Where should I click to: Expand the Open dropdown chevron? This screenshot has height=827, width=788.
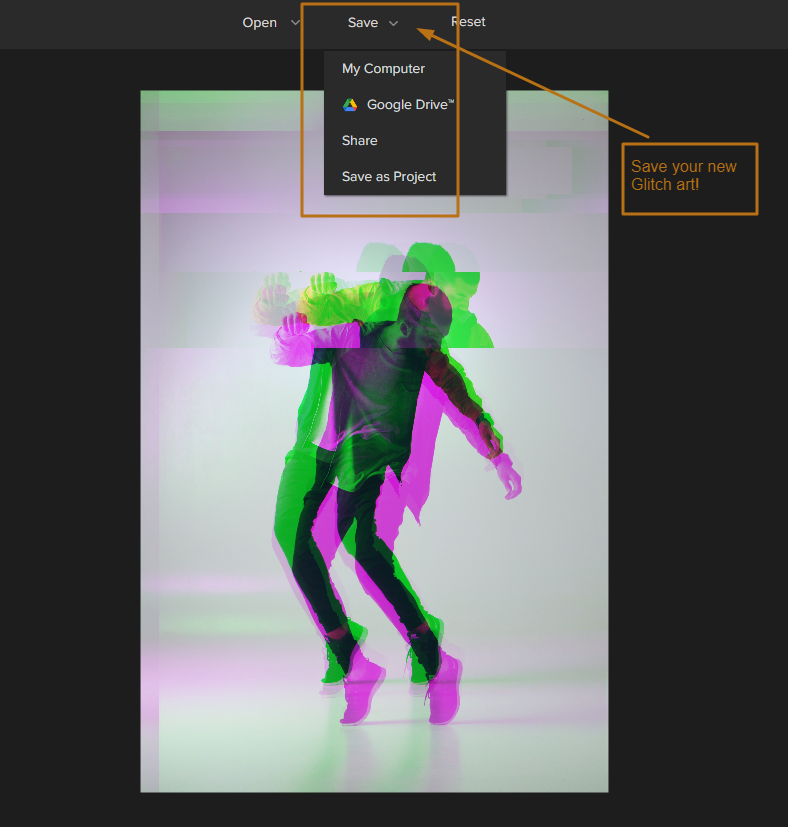click(x=294, y=23)
